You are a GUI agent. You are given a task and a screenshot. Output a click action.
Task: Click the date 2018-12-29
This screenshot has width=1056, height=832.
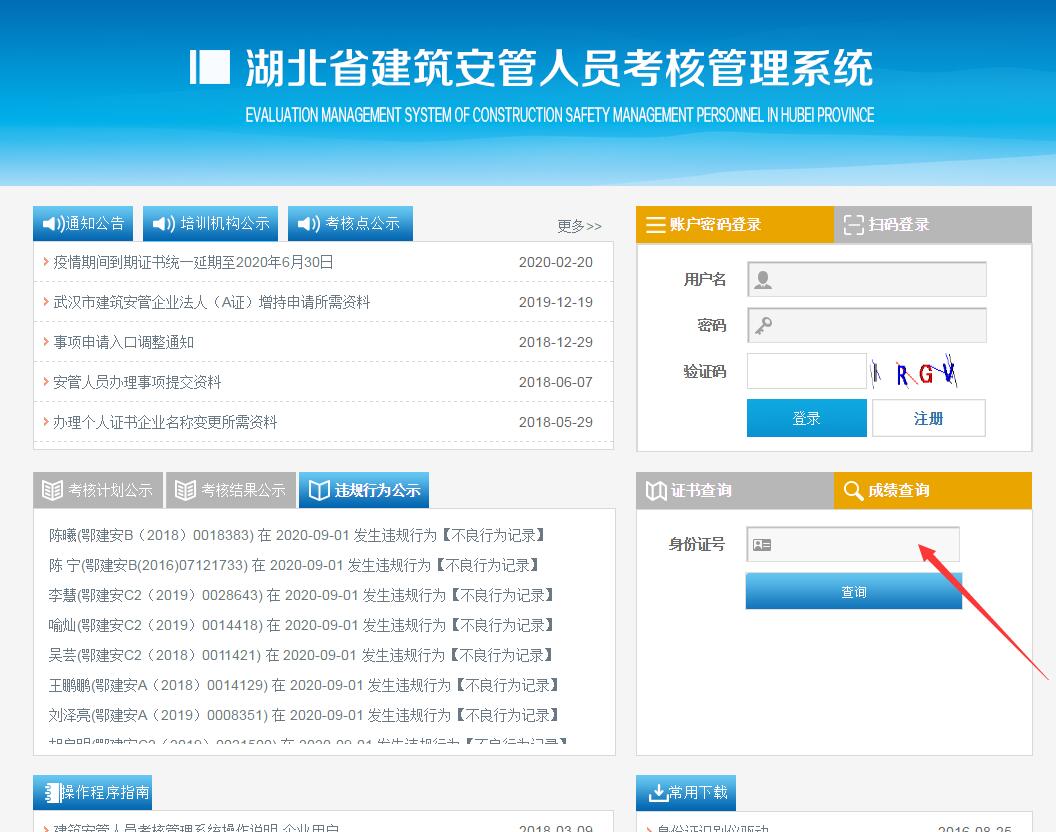[556, 342]
